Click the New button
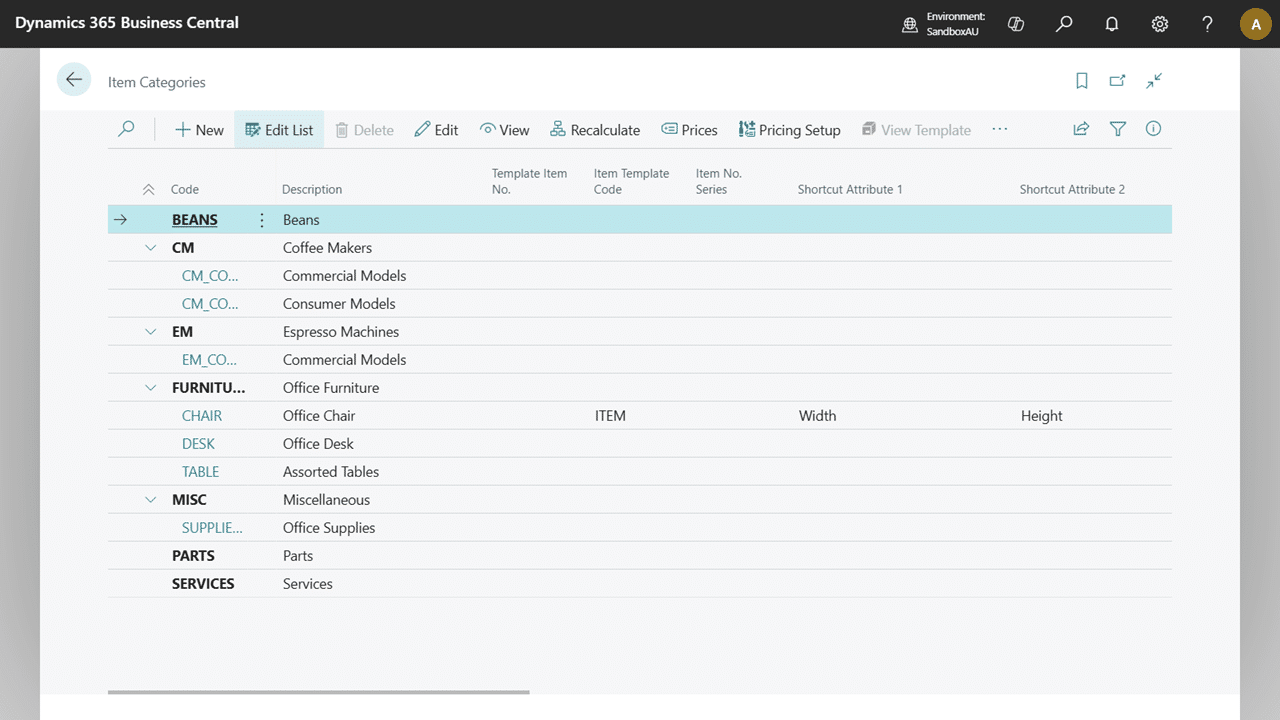Screen dimensions: 1280x720 coord(199,130)
